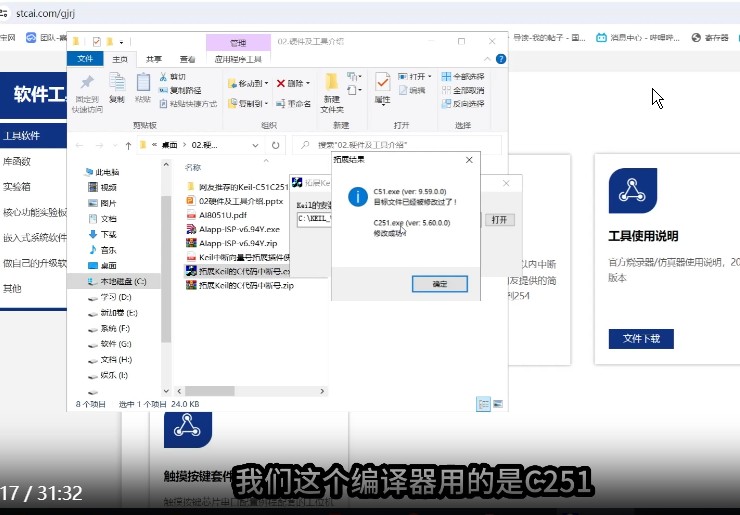The image size is (740, 515).
Task: Click 编辑 (Edit) in the Open group
Action: (412, 90)
